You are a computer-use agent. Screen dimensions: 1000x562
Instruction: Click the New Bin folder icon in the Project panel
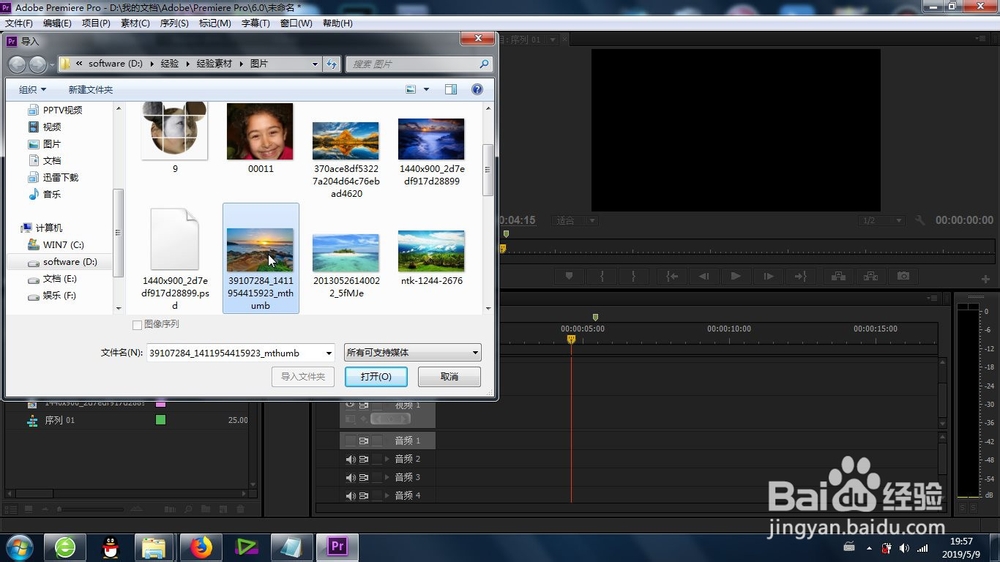205,509
